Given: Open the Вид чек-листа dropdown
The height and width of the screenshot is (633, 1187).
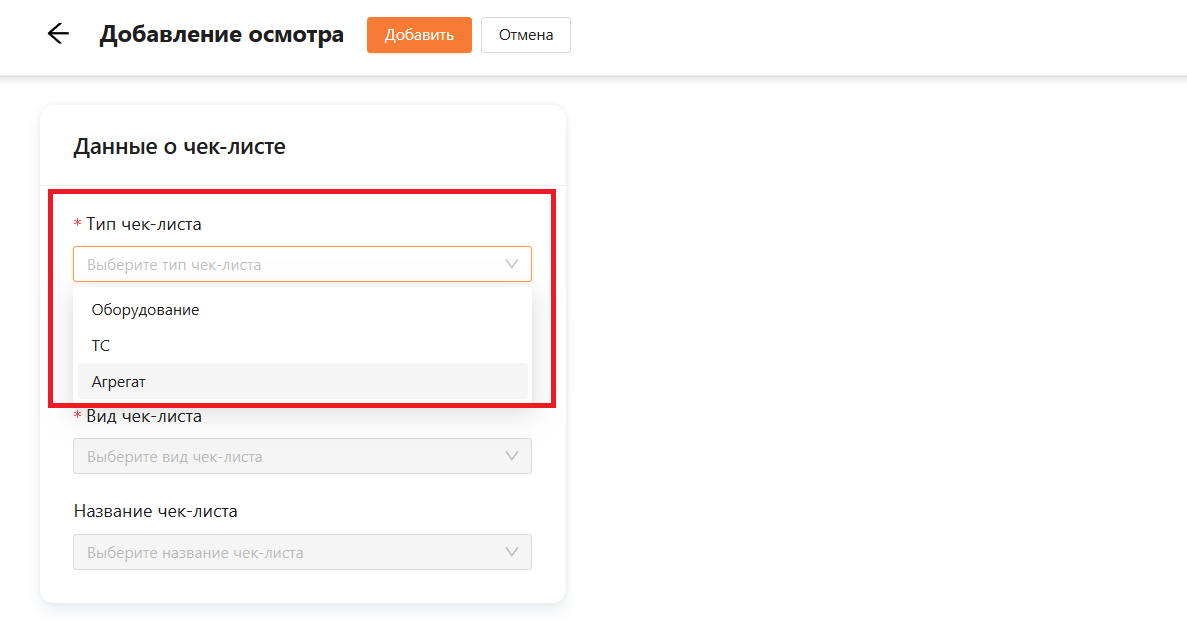Looking at the screenshot, I should point(290,456).
